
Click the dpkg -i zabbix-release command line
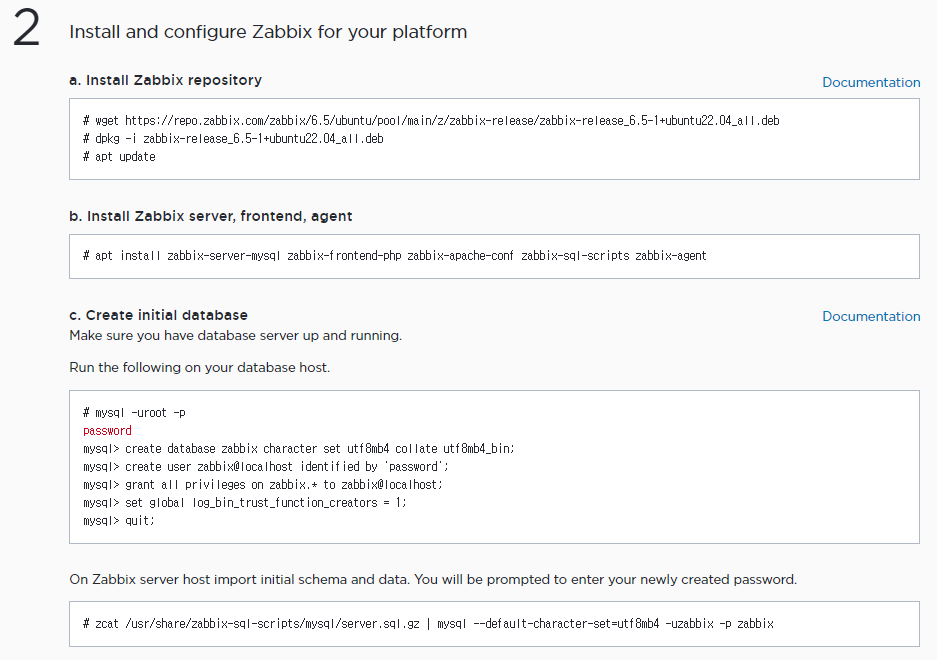(x=233, y=139)
